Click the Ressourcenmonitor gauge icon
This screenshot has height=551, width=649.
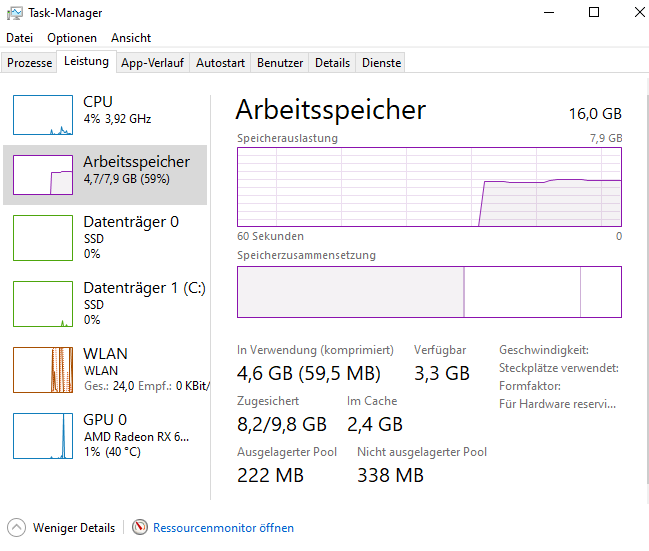[x=140, y=527]
